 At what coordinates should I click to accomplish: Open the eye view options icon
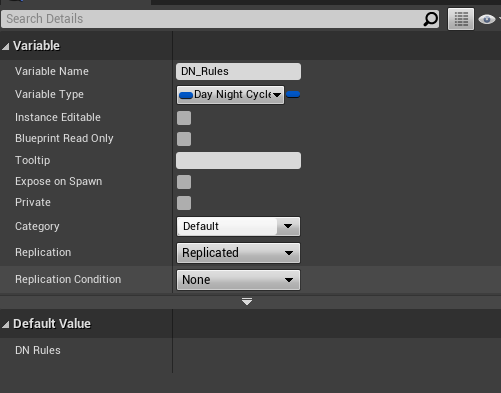(x=487, y=19)
